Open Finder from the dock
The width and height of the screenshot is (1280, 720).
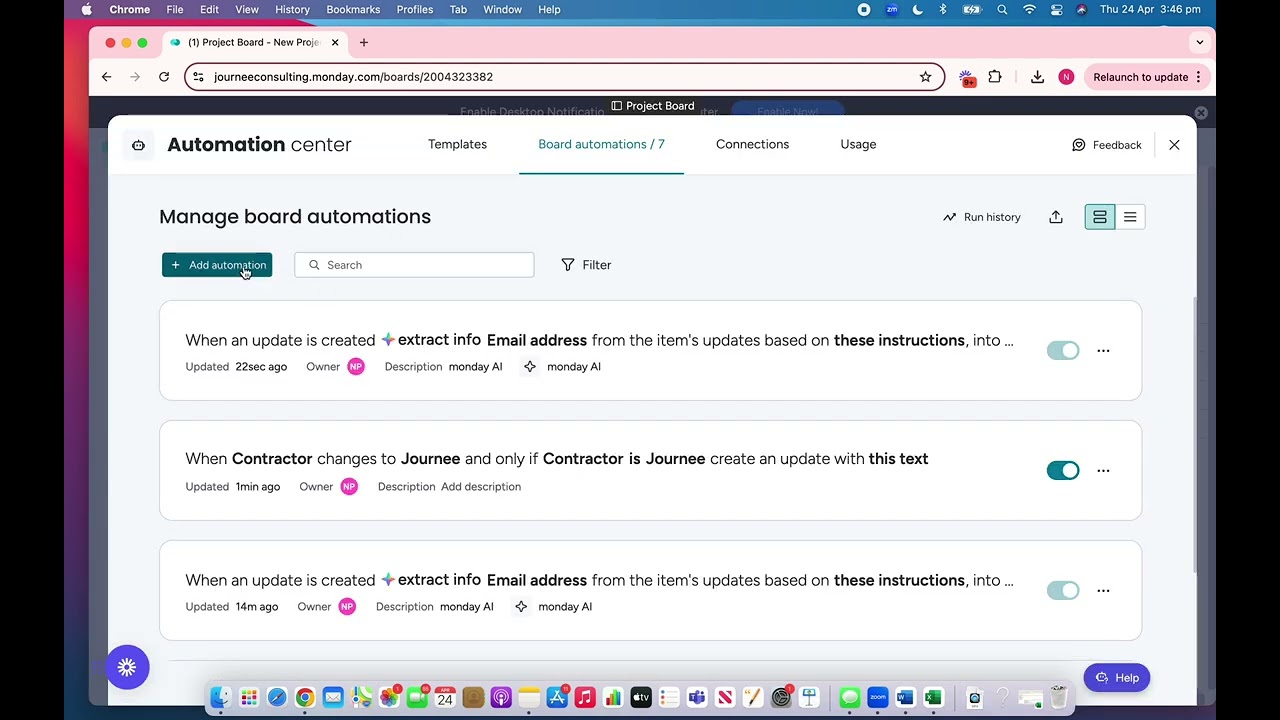[221, 697]
